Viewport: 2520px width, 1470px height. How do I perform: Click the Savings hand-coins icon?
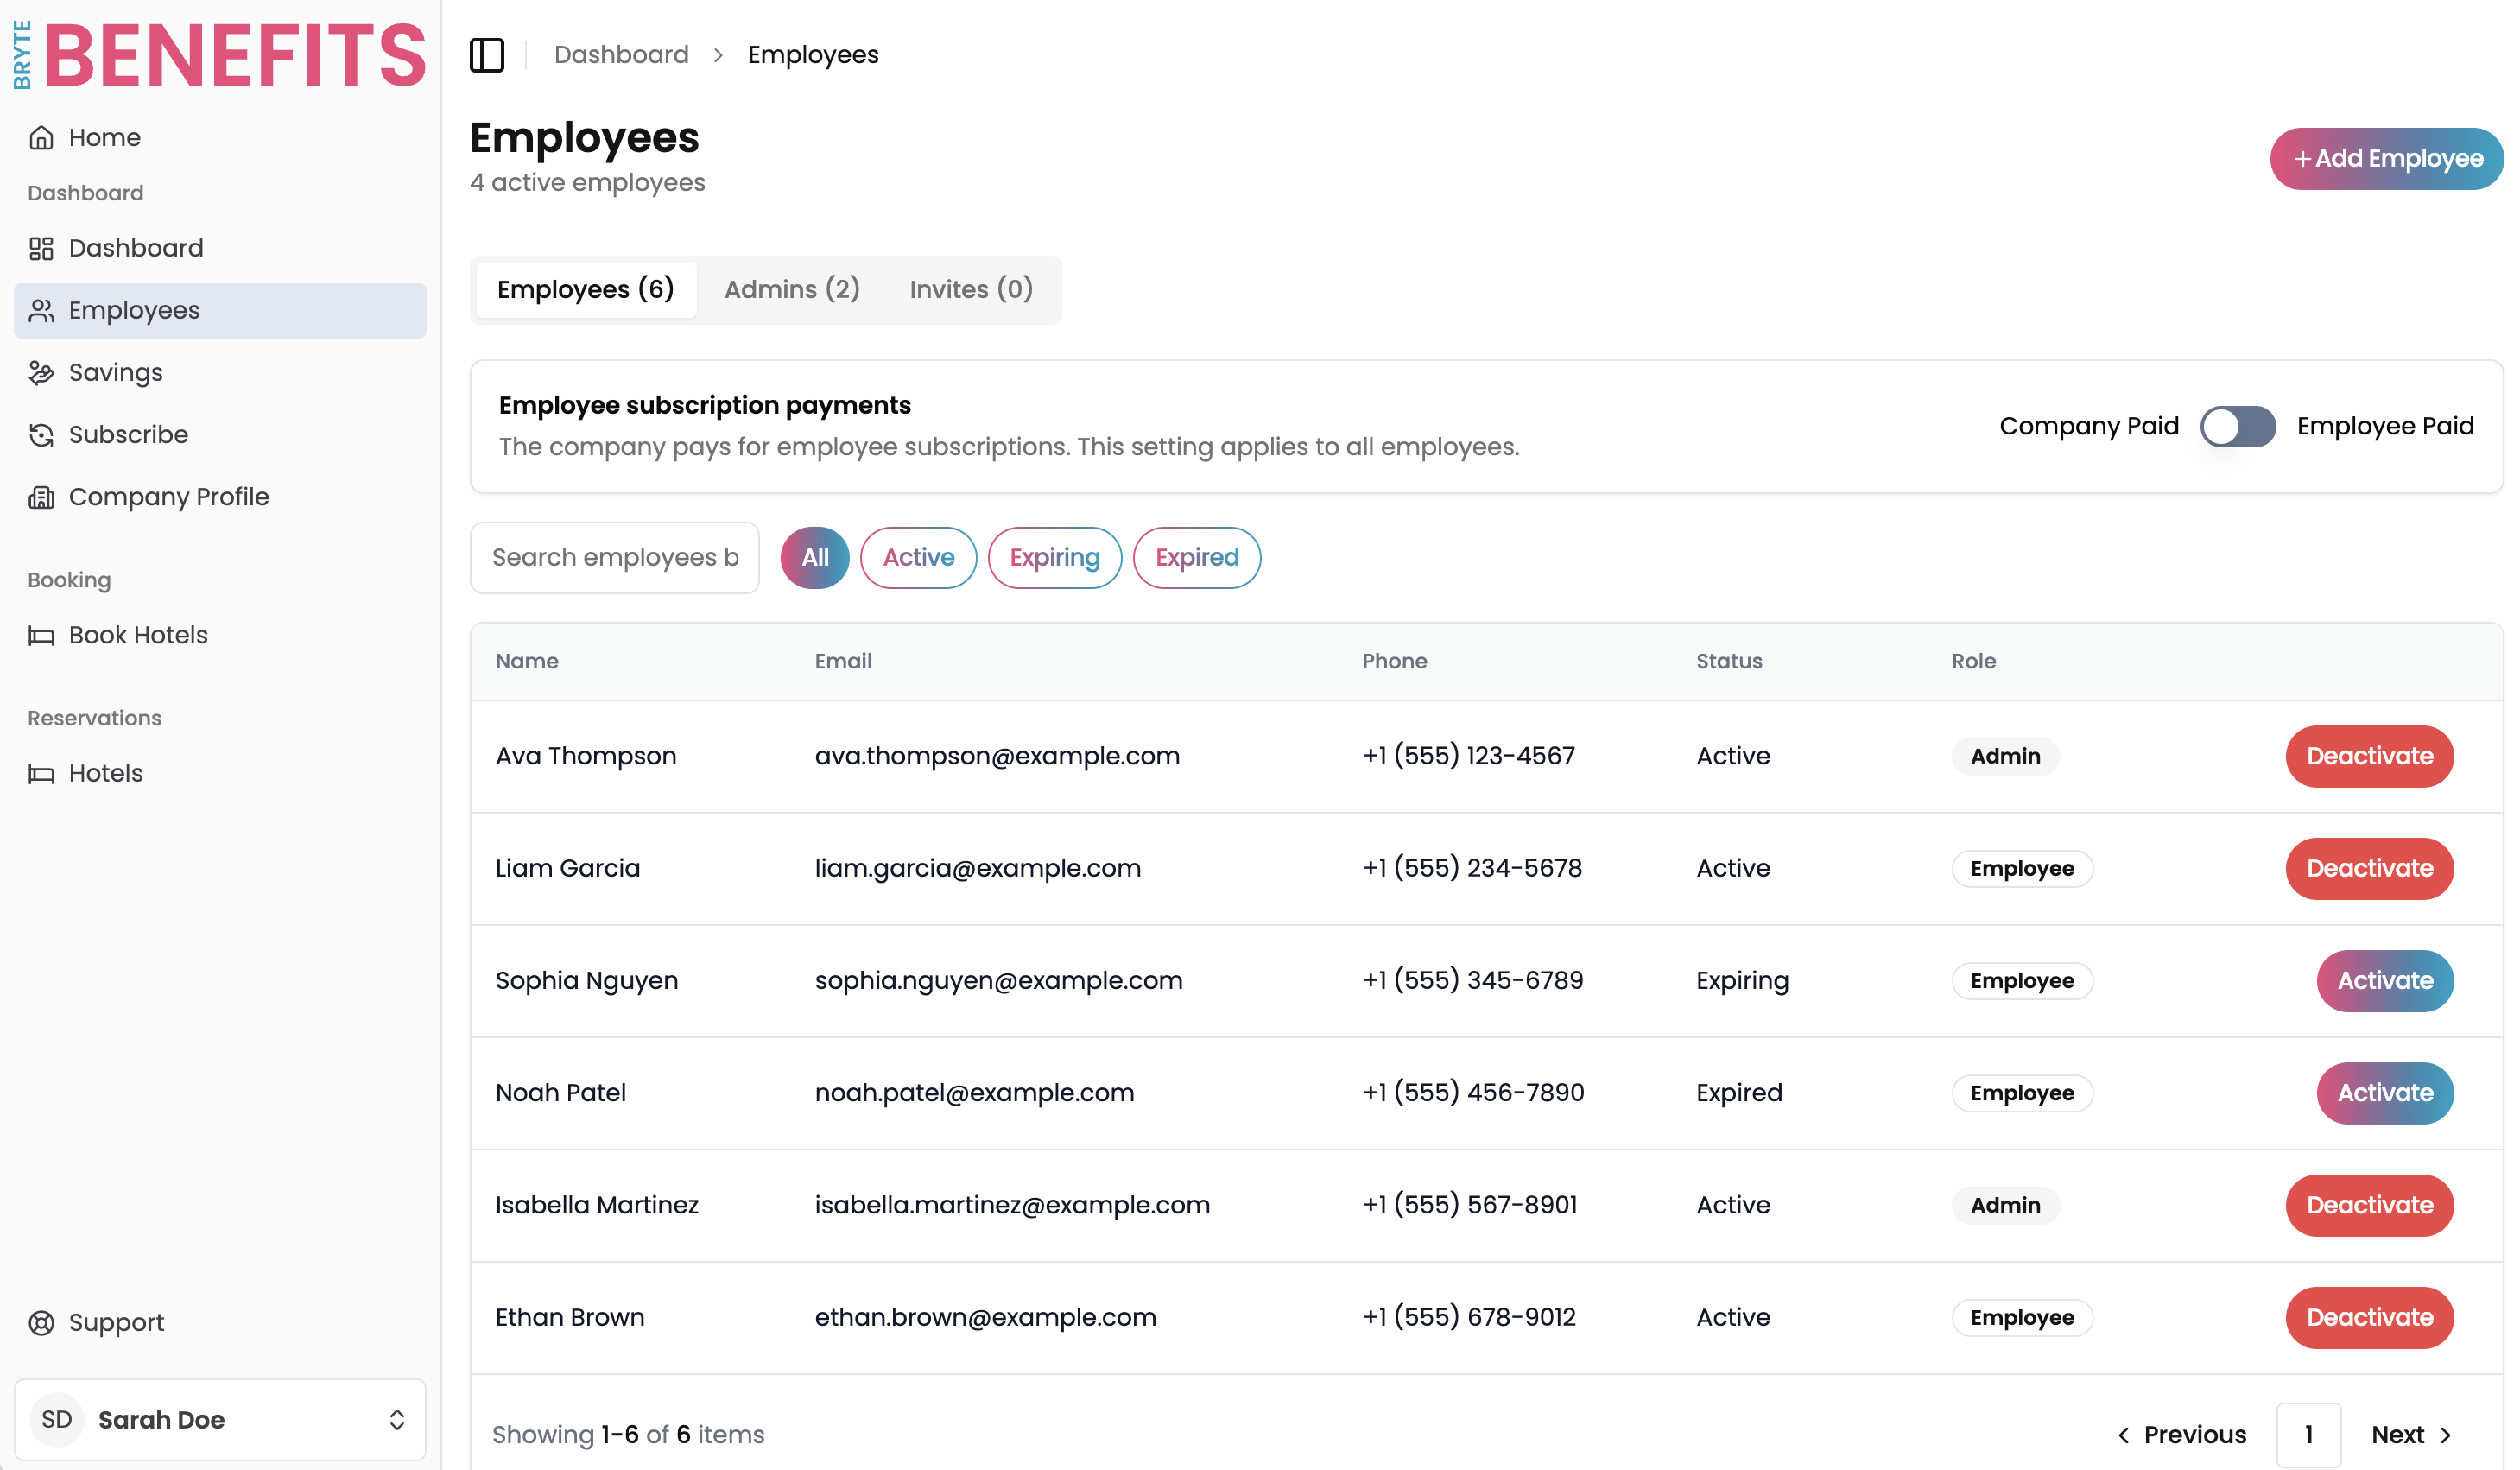click(41, 373)
